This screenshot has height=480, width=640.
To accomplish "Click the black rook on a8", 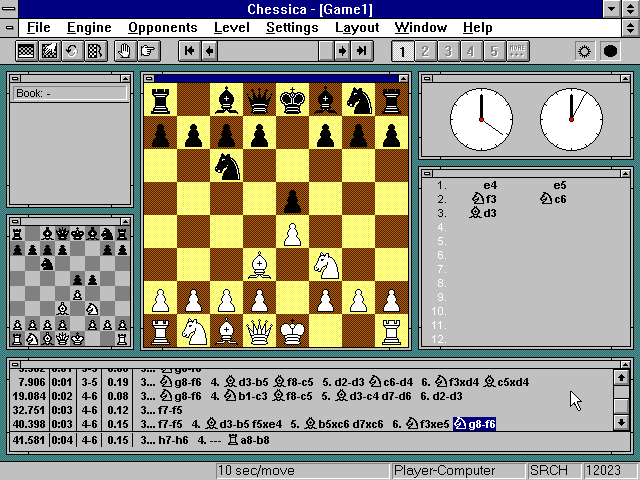I will click(160, 100).
